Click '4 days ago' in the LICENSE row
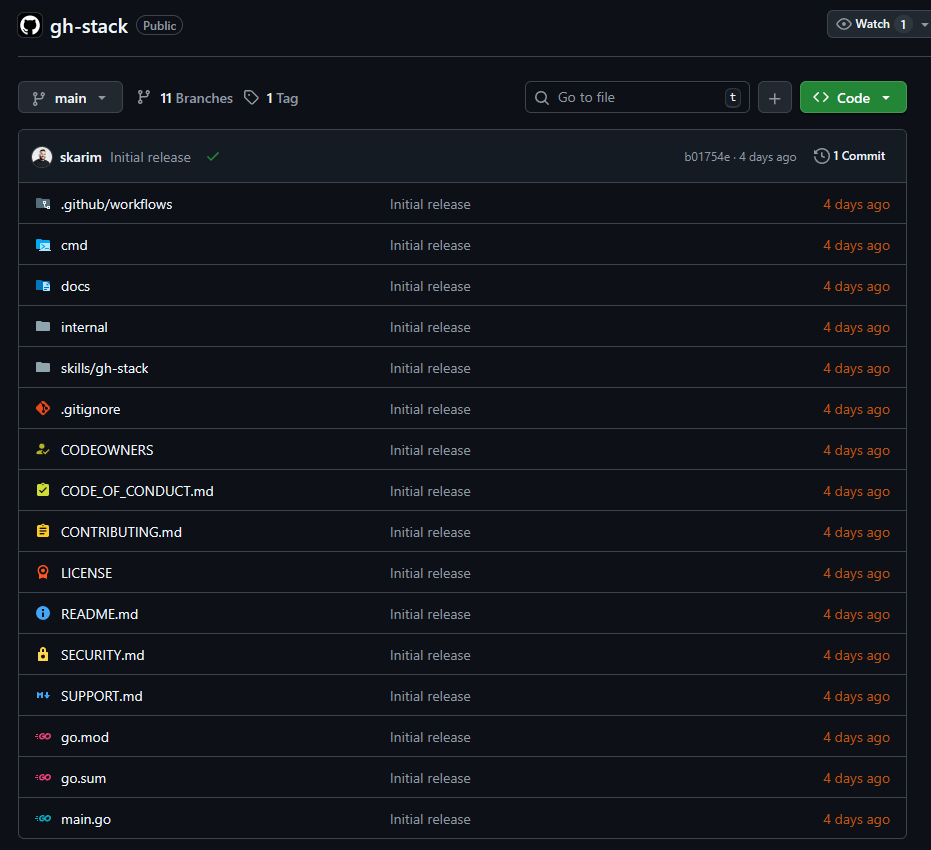Screen dimensions: 931x850 pyautogui.click(x=856, y=573)
